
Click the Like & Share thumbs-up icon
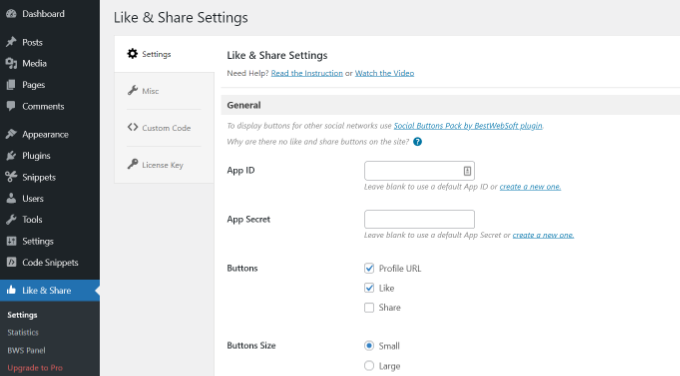11,290
